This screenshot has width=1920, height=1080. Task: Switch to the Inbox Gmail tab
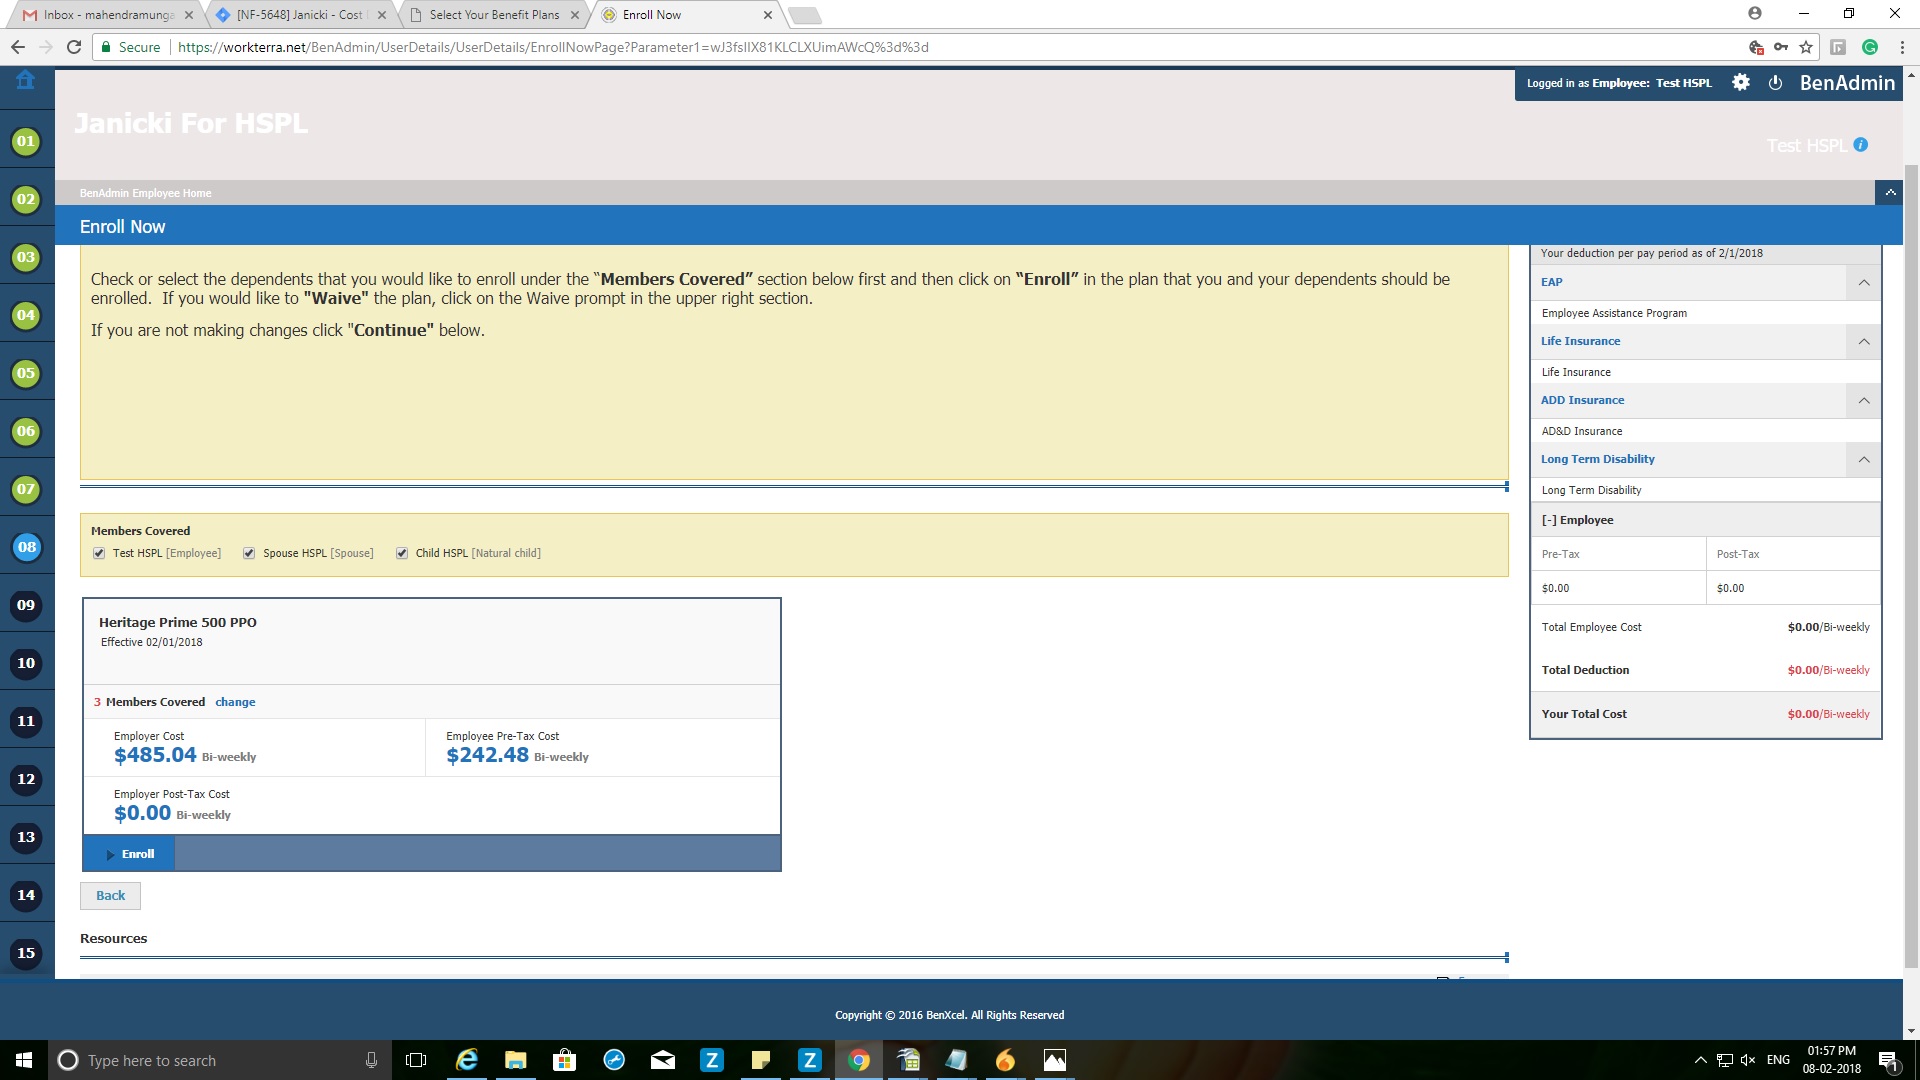[x=108, y=15]
